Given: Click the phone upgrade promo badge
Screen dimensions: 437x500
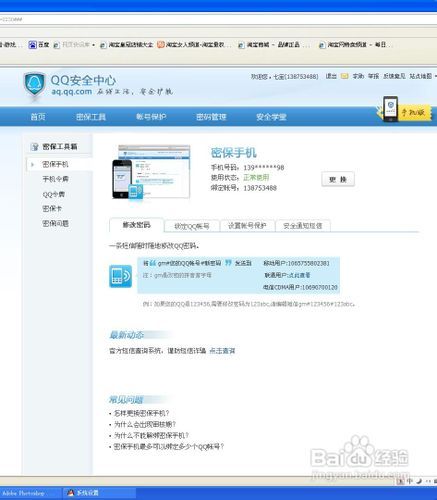Looking at the screenshot, I should tap(404, 110).
